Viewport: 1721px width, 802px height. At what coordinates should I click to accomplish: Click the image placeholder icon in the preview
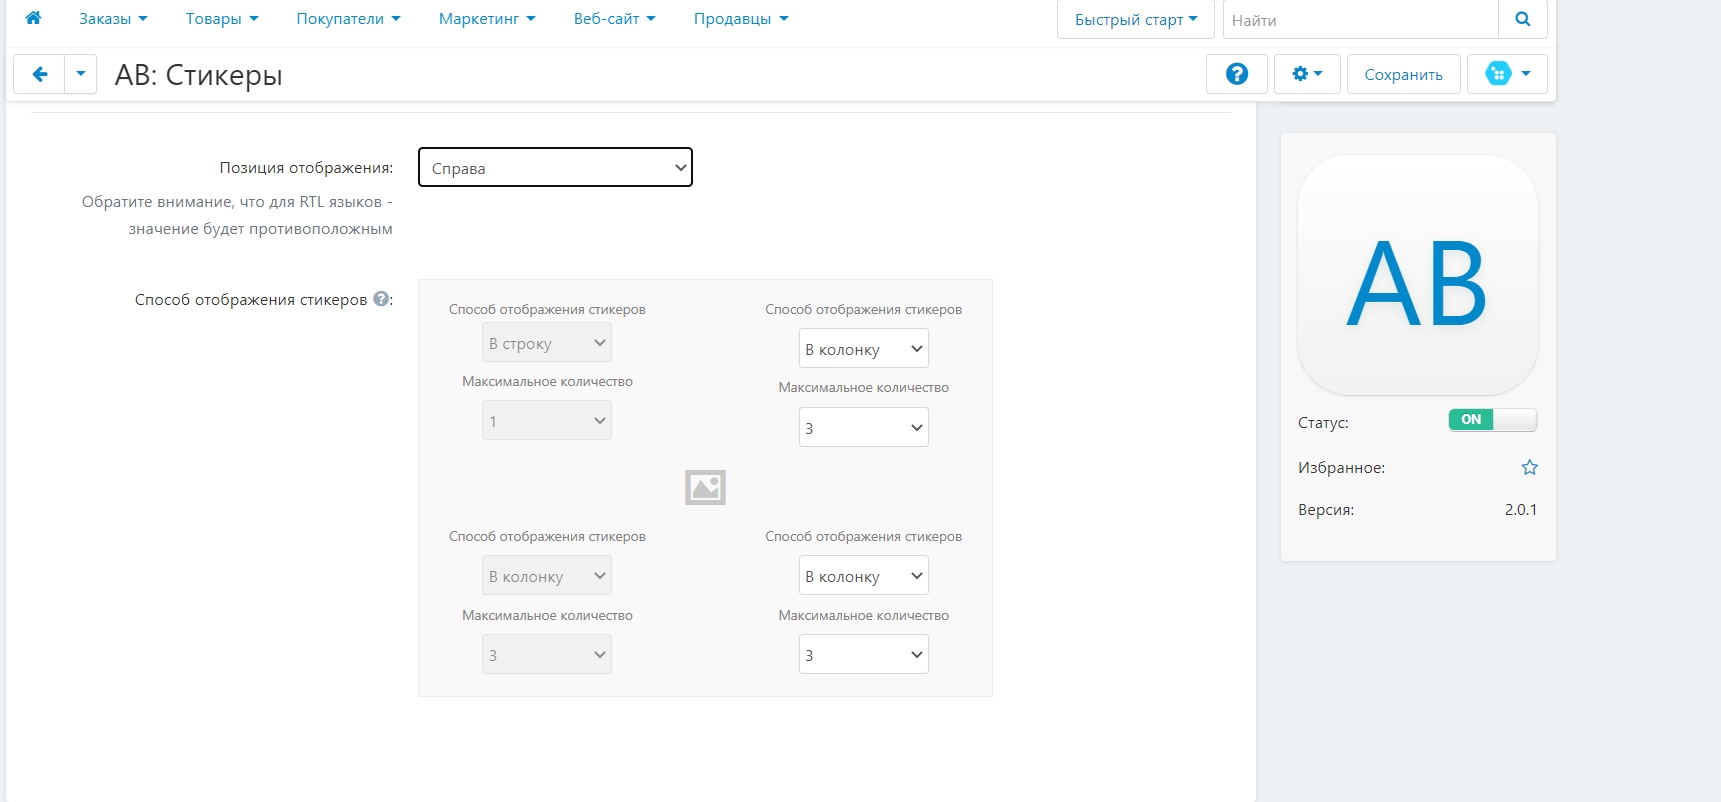pos(705,487)
